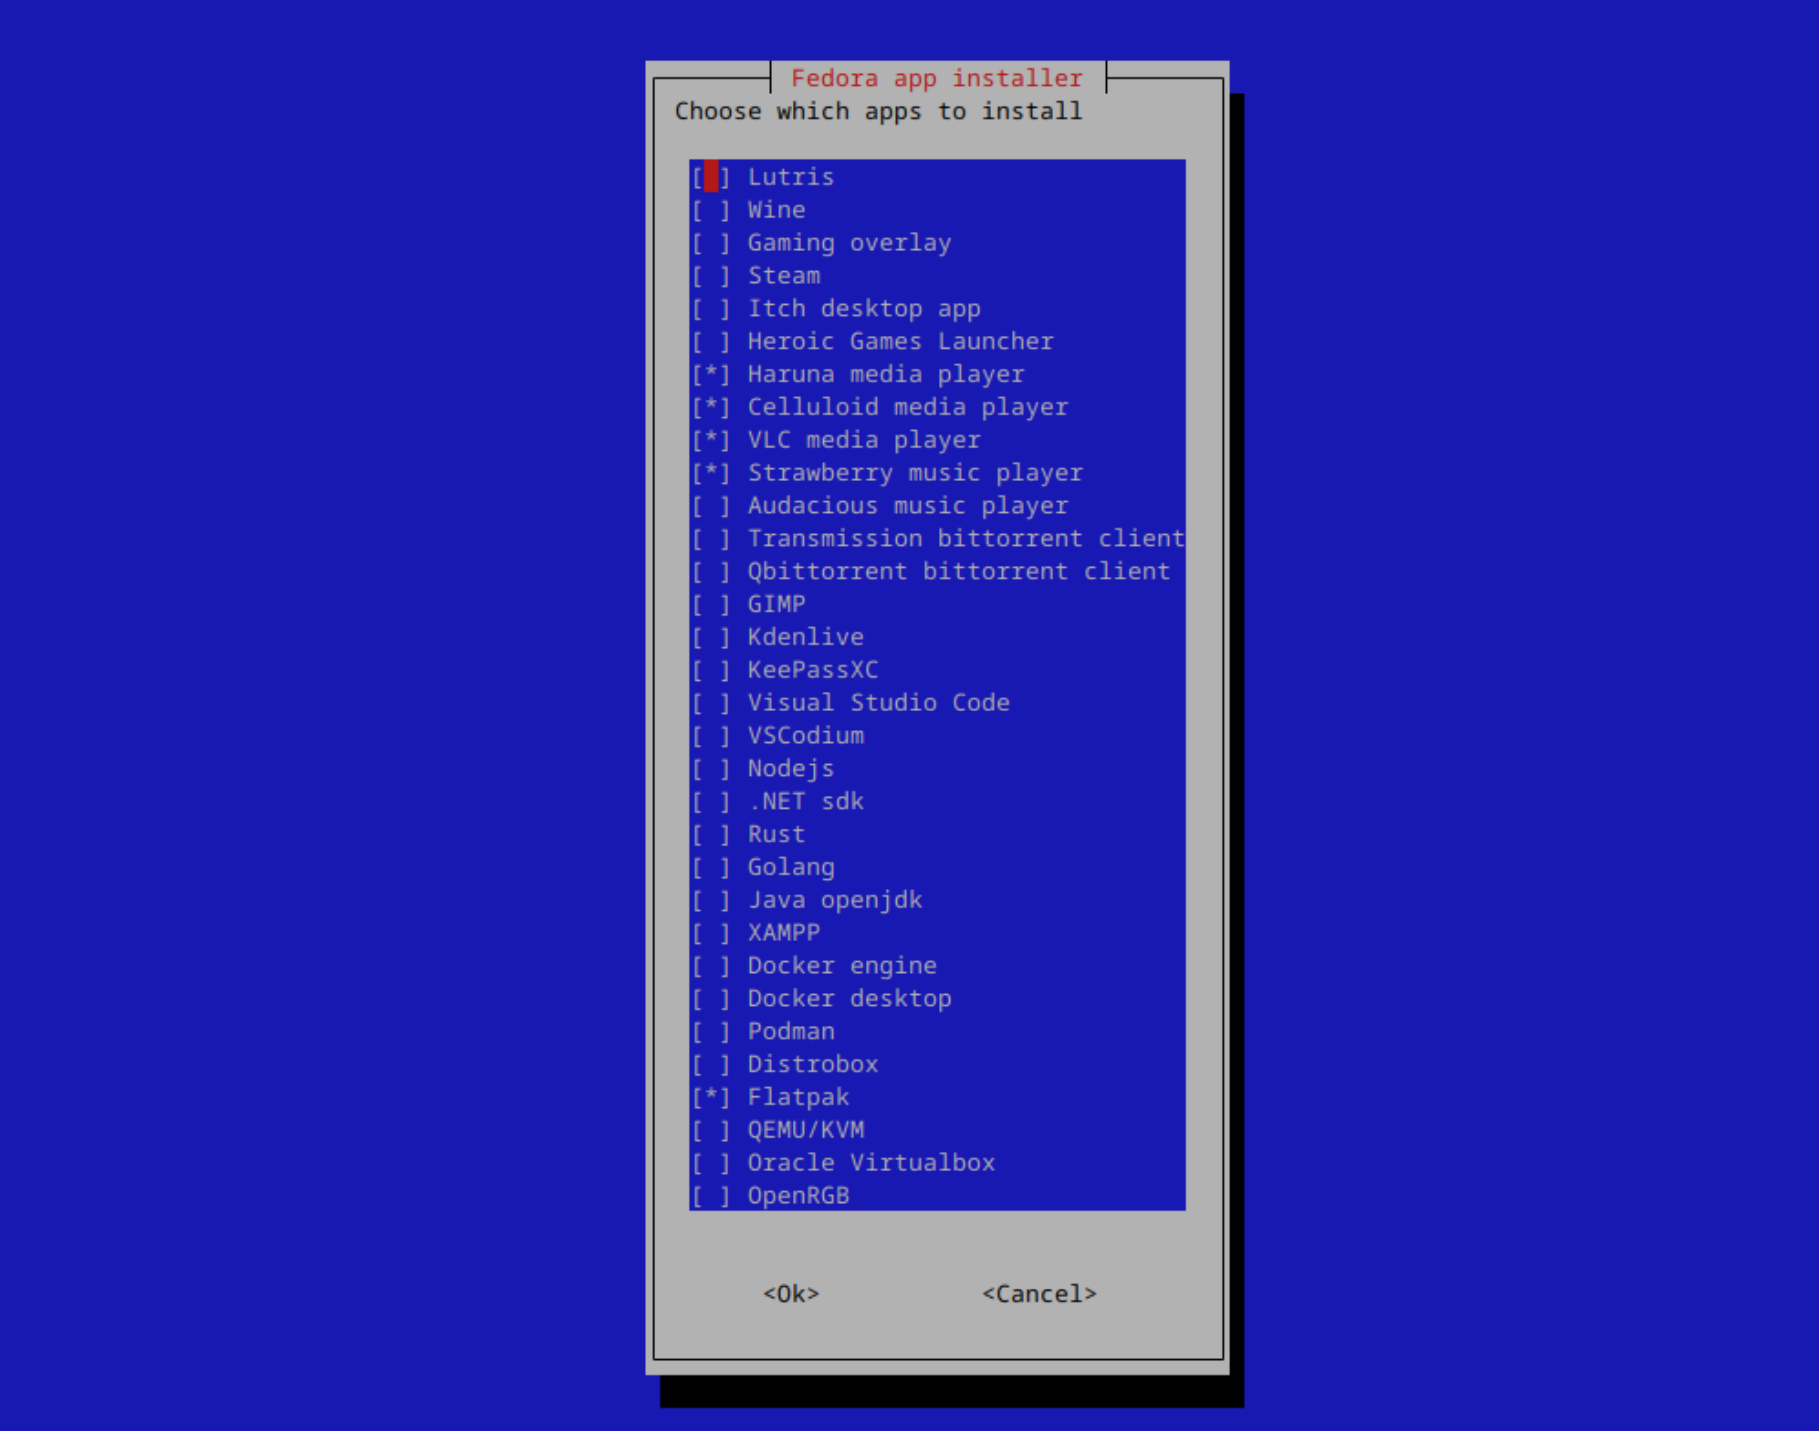Viewport: 1819px width, 1431px height.
Task: Check Java openjdk checkbox
Action: (711, 900)
